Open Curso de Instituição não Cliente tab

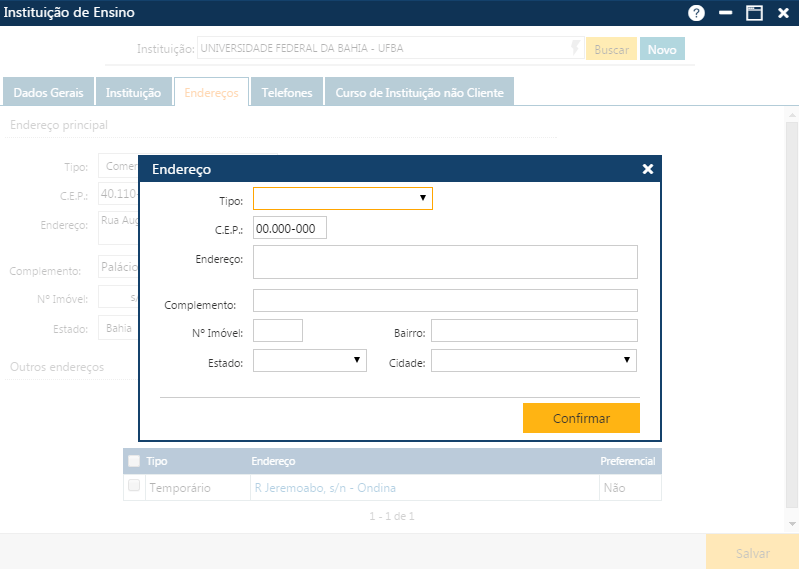[419, 92]
